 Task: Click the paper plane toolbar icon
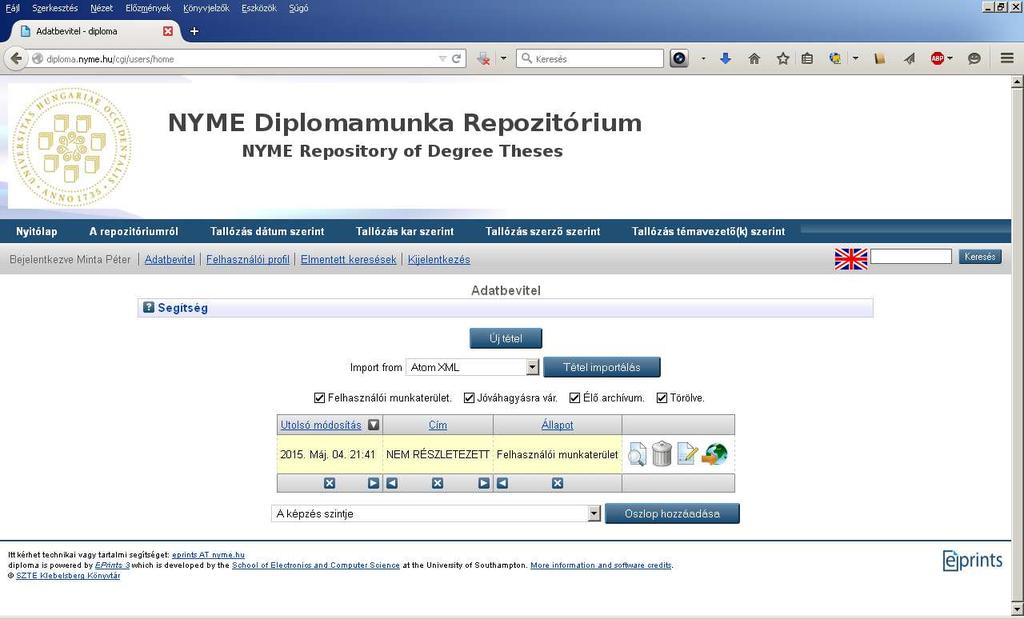pyautogui.click(x=909, y=59)
